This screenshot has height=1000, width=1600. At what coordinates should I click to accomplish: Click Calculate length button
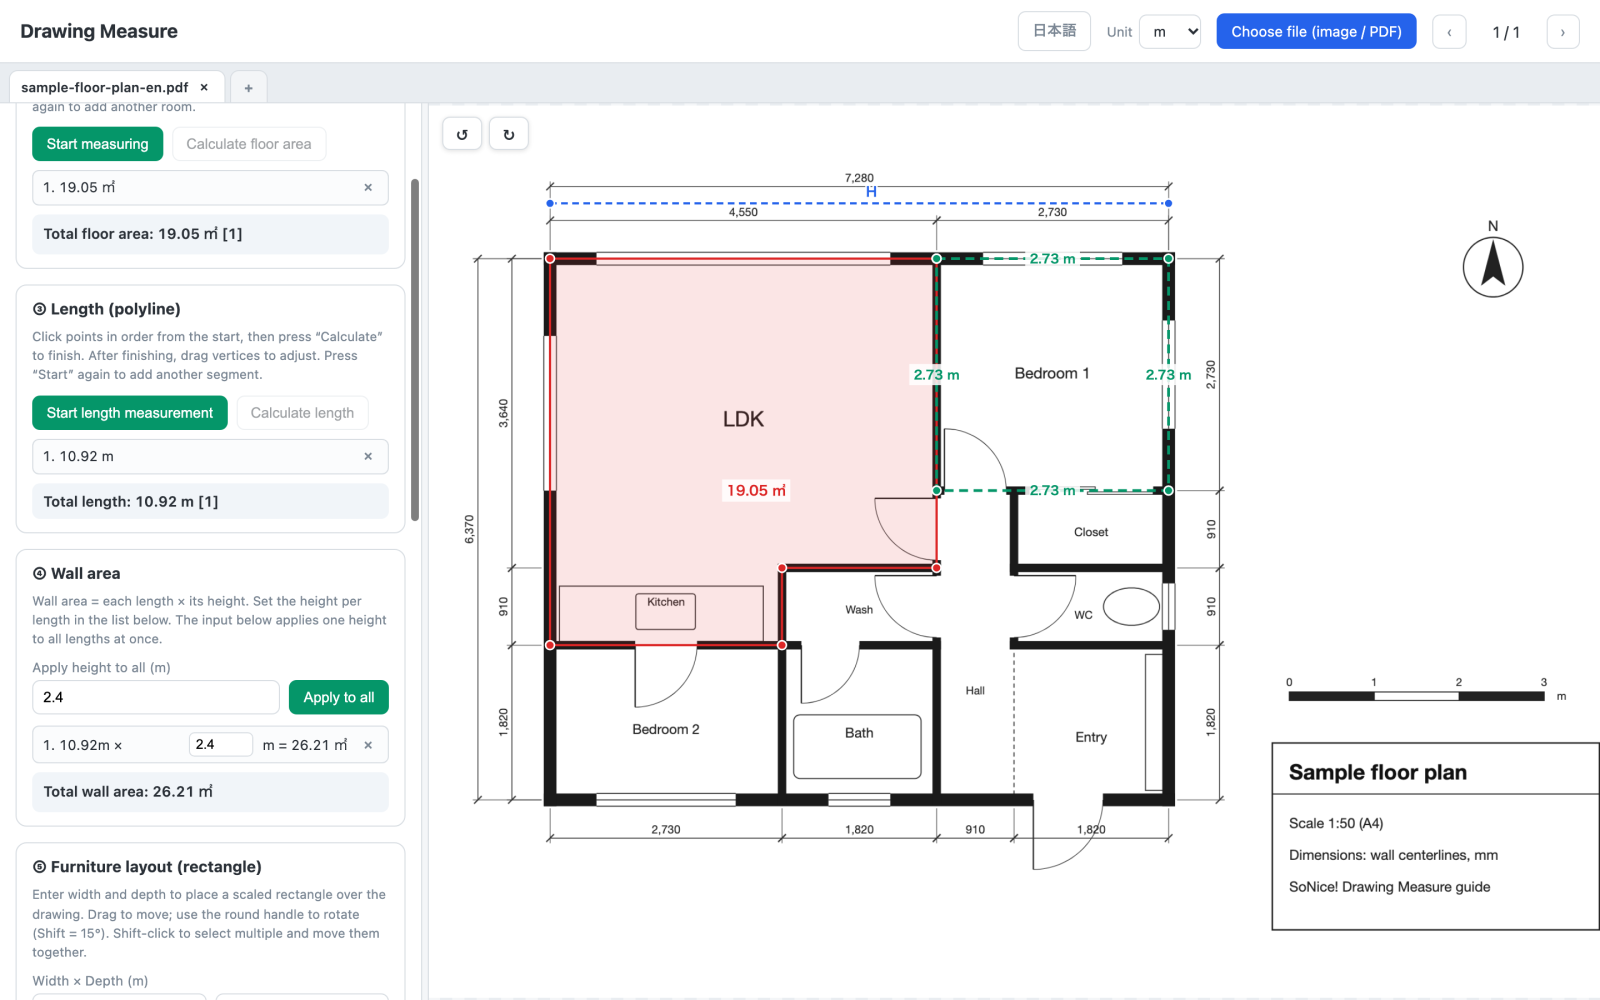(x=302, y=413)
